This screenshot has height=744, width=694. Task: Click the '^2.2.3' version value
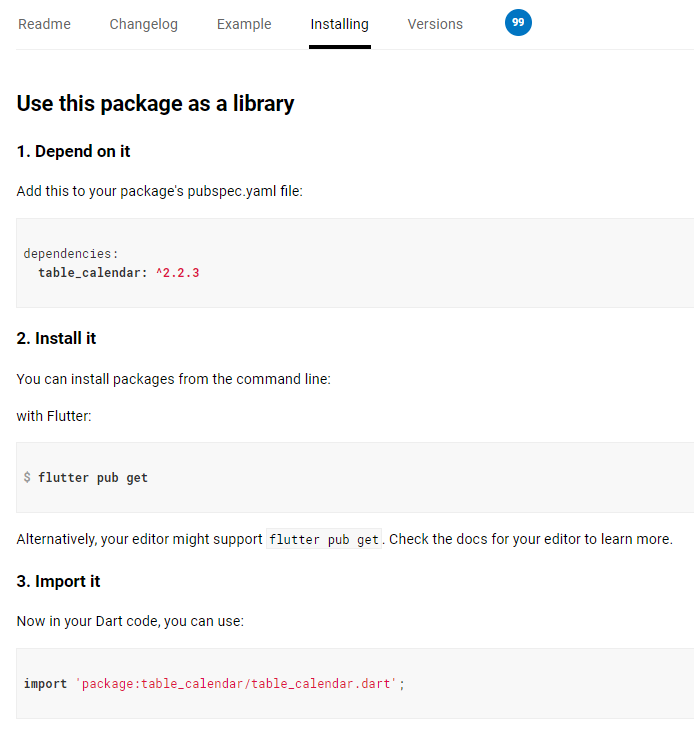point(178,273)
